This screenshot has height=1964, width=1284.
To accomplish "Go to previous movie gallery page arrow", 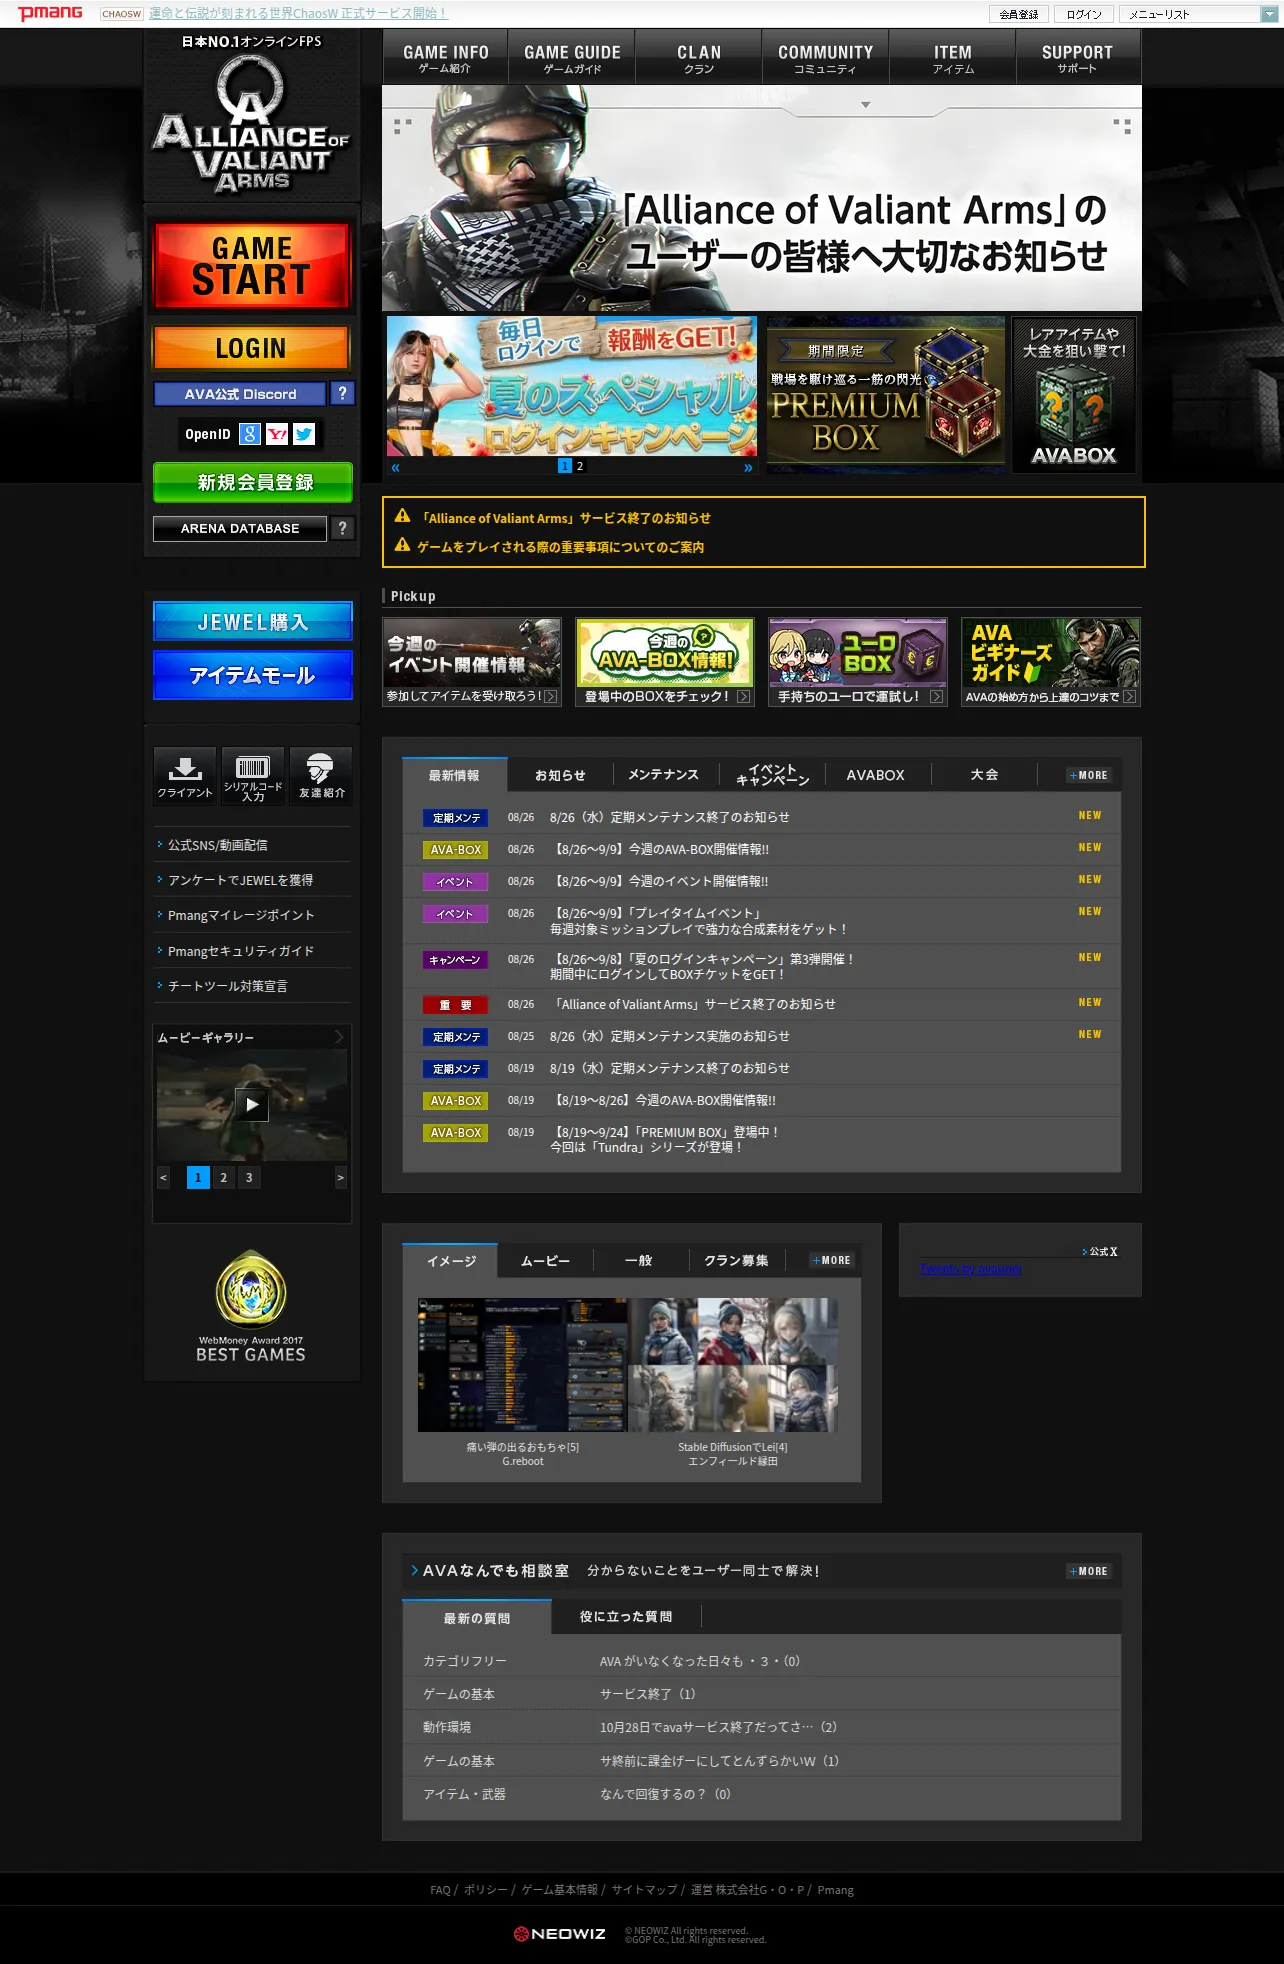I will point(163,1177).
